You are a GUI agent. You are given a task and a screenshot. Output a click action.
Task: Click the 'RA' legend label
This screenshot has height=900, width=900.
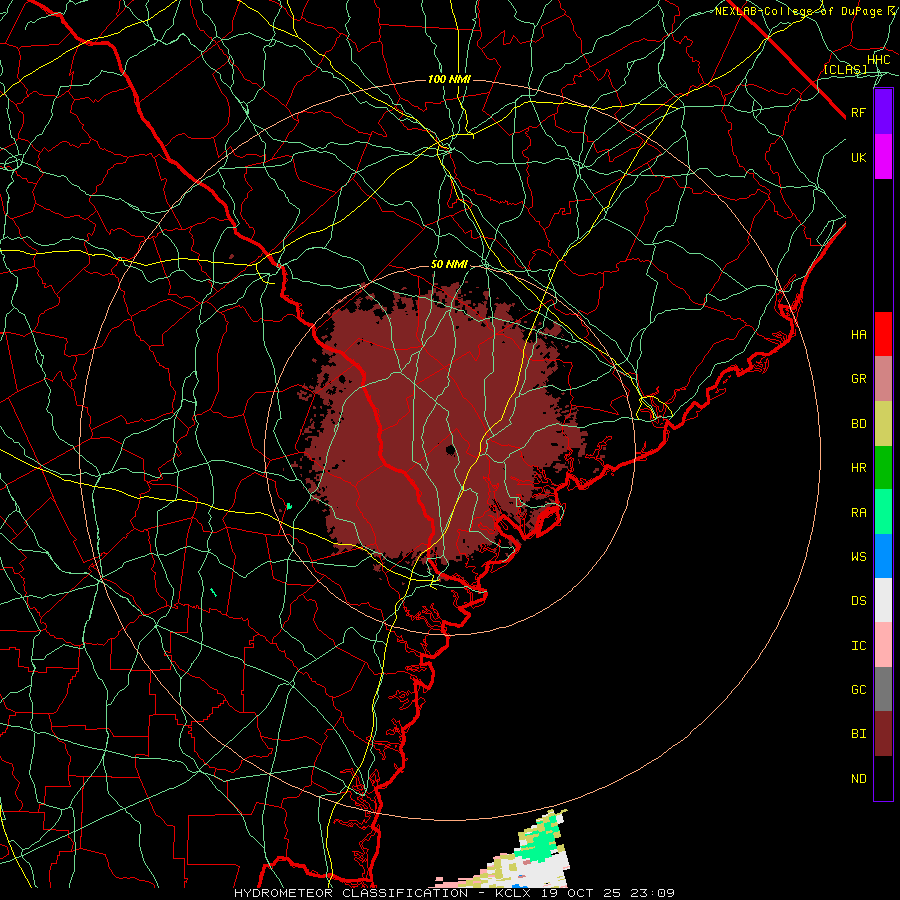[x=858, y=513]
